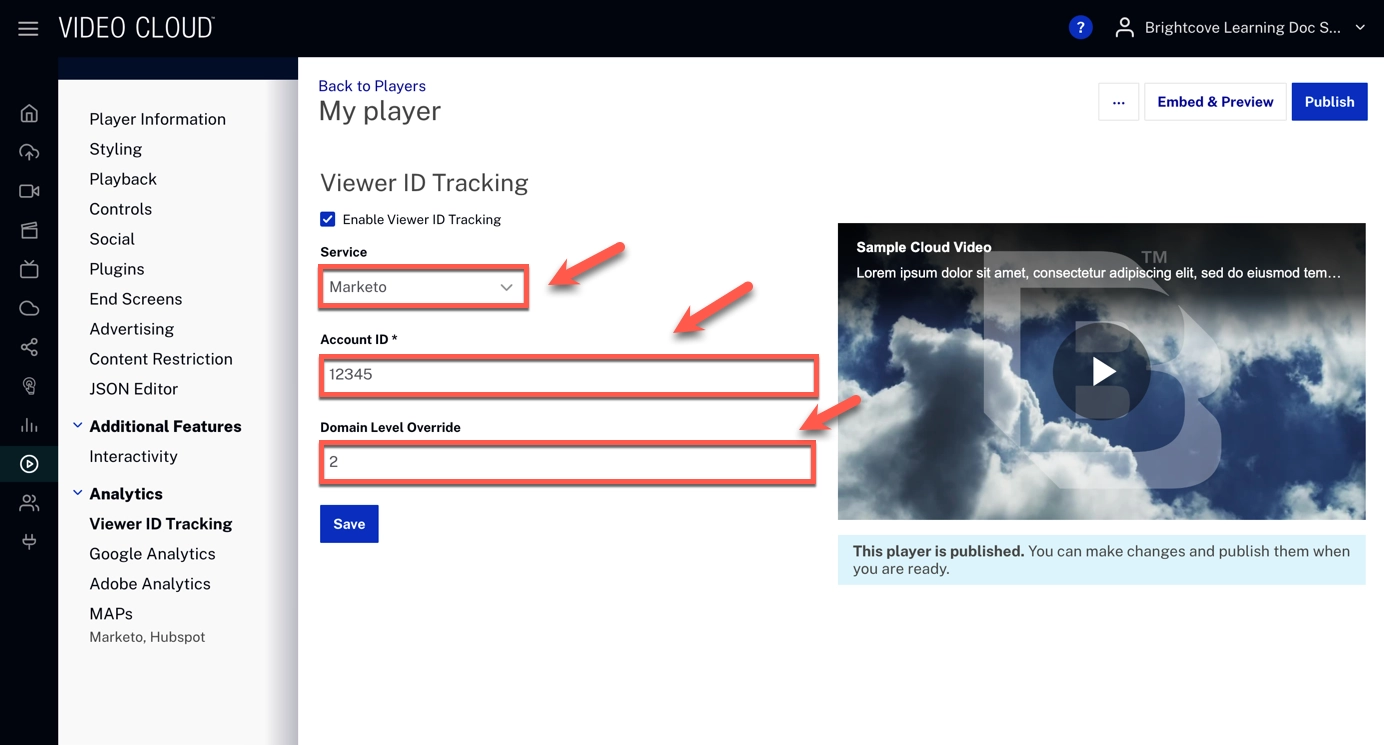This screenshot has width=1384, height=745.
Task: Go to the Styling settings page
Action: [x=115, y=149]
